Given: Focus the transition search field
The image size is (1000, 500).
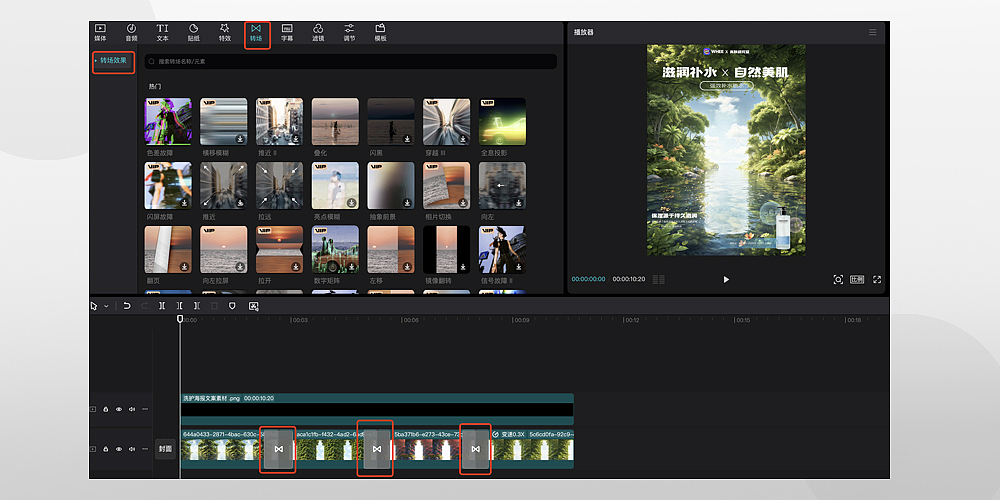Looking at the screenshot, I should (351, 61).
